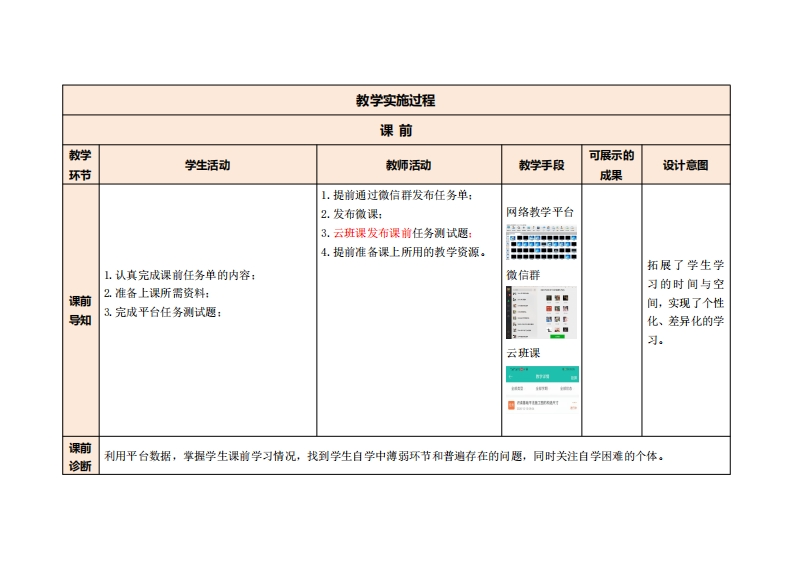Open the 网络教学平台 screenshot thumbnail

pyautogui.click(x=541, y=243)
